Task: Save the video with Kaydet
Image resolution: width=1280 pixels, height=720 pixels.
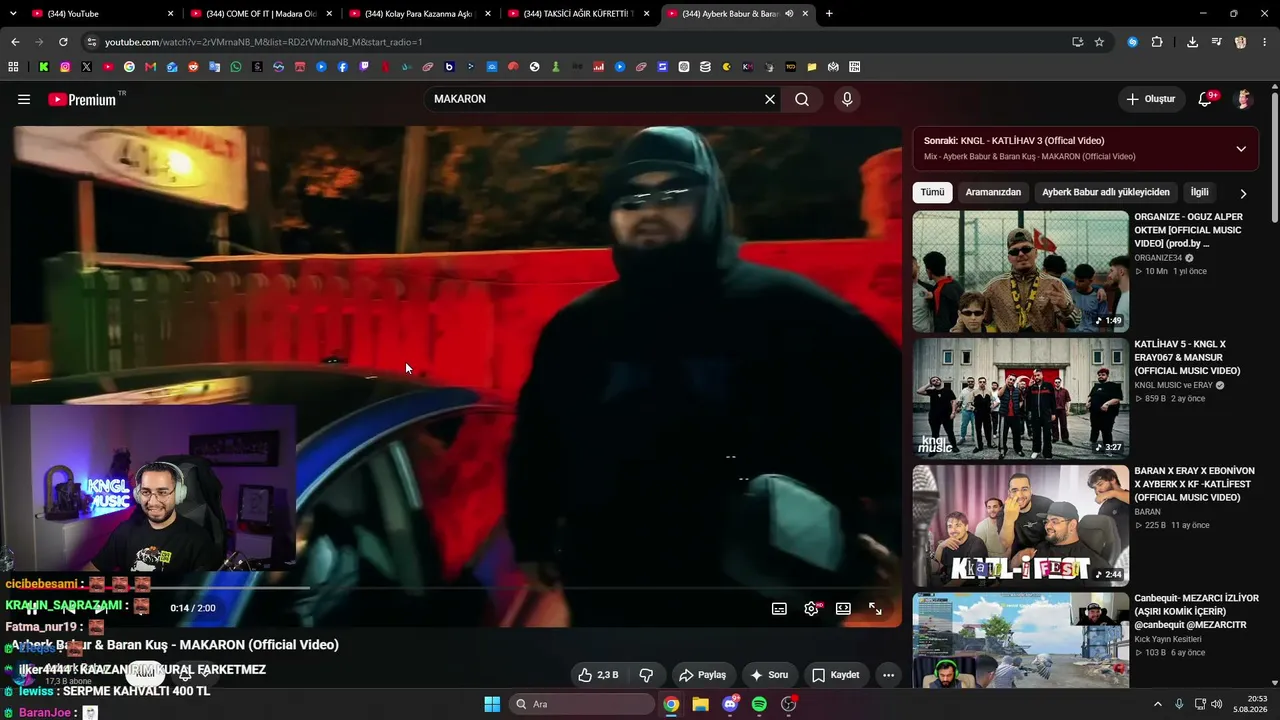Action: point(835,675)
